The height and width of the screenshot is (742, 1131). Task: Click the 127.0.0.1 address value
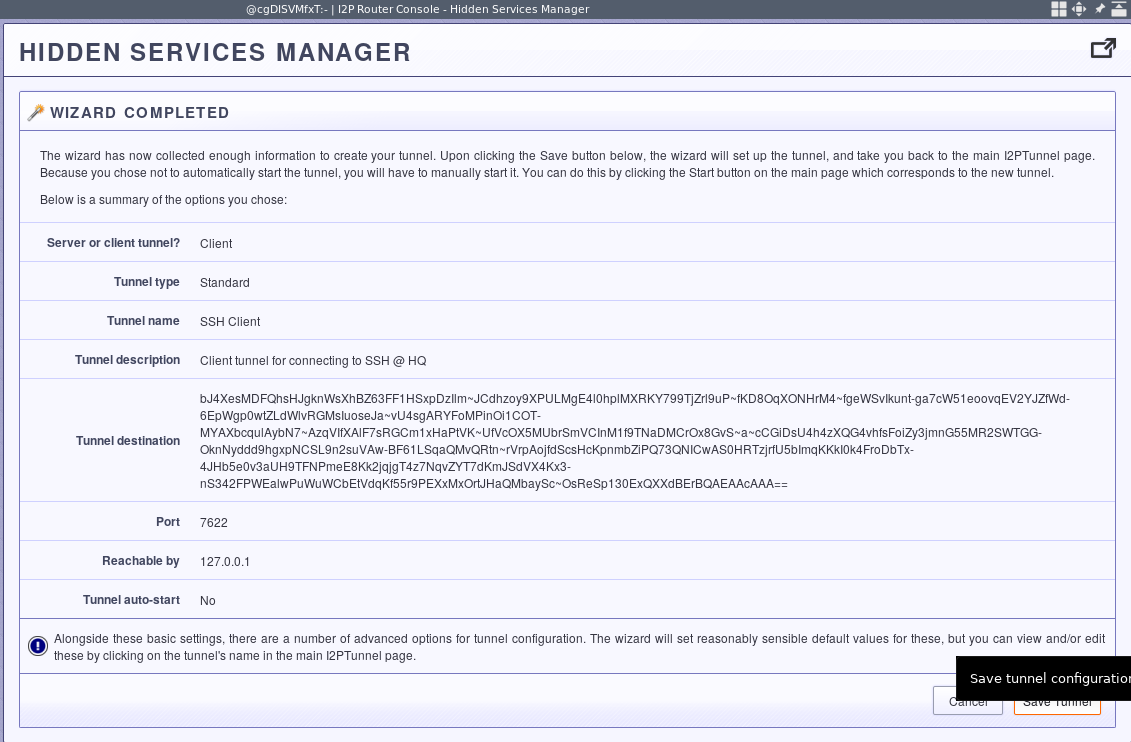[x=225, y=562]
